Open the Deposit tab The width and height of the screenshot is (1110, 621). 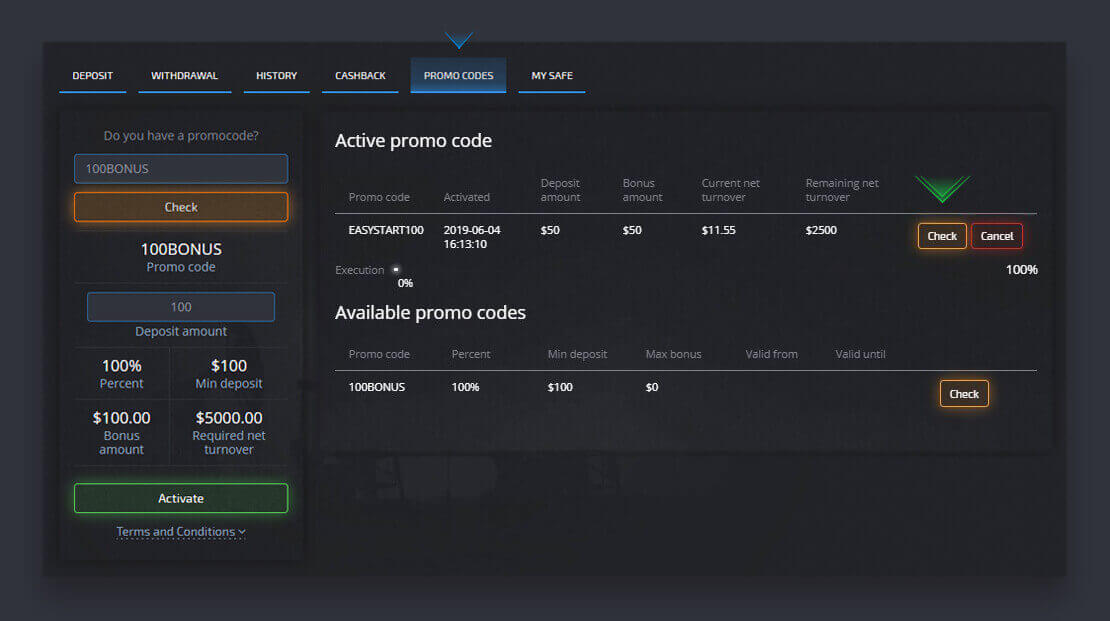point(92,76)
